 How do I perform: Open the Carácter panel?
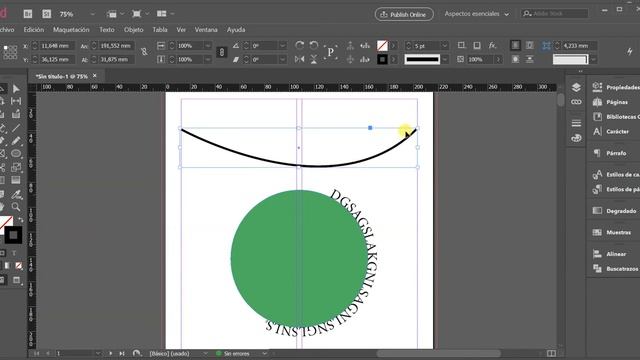[x=611, y=131]
